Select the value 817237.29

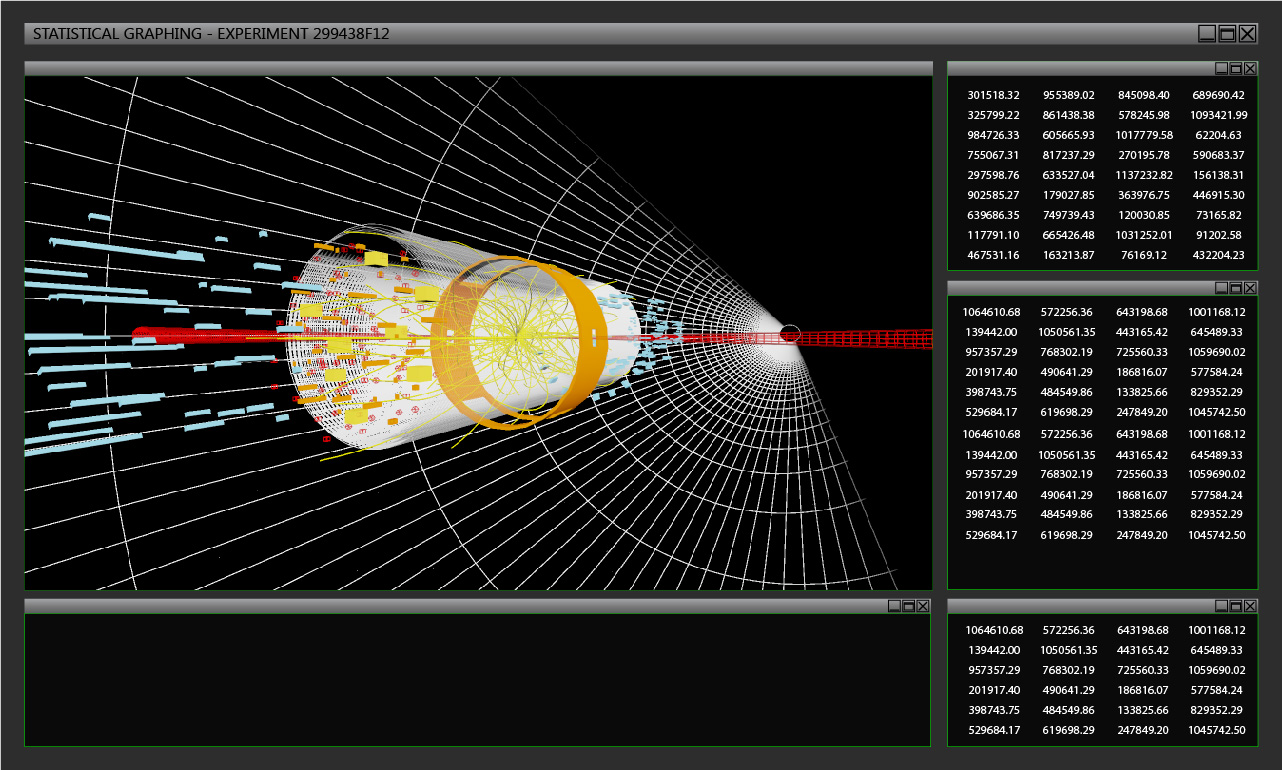1069,155
